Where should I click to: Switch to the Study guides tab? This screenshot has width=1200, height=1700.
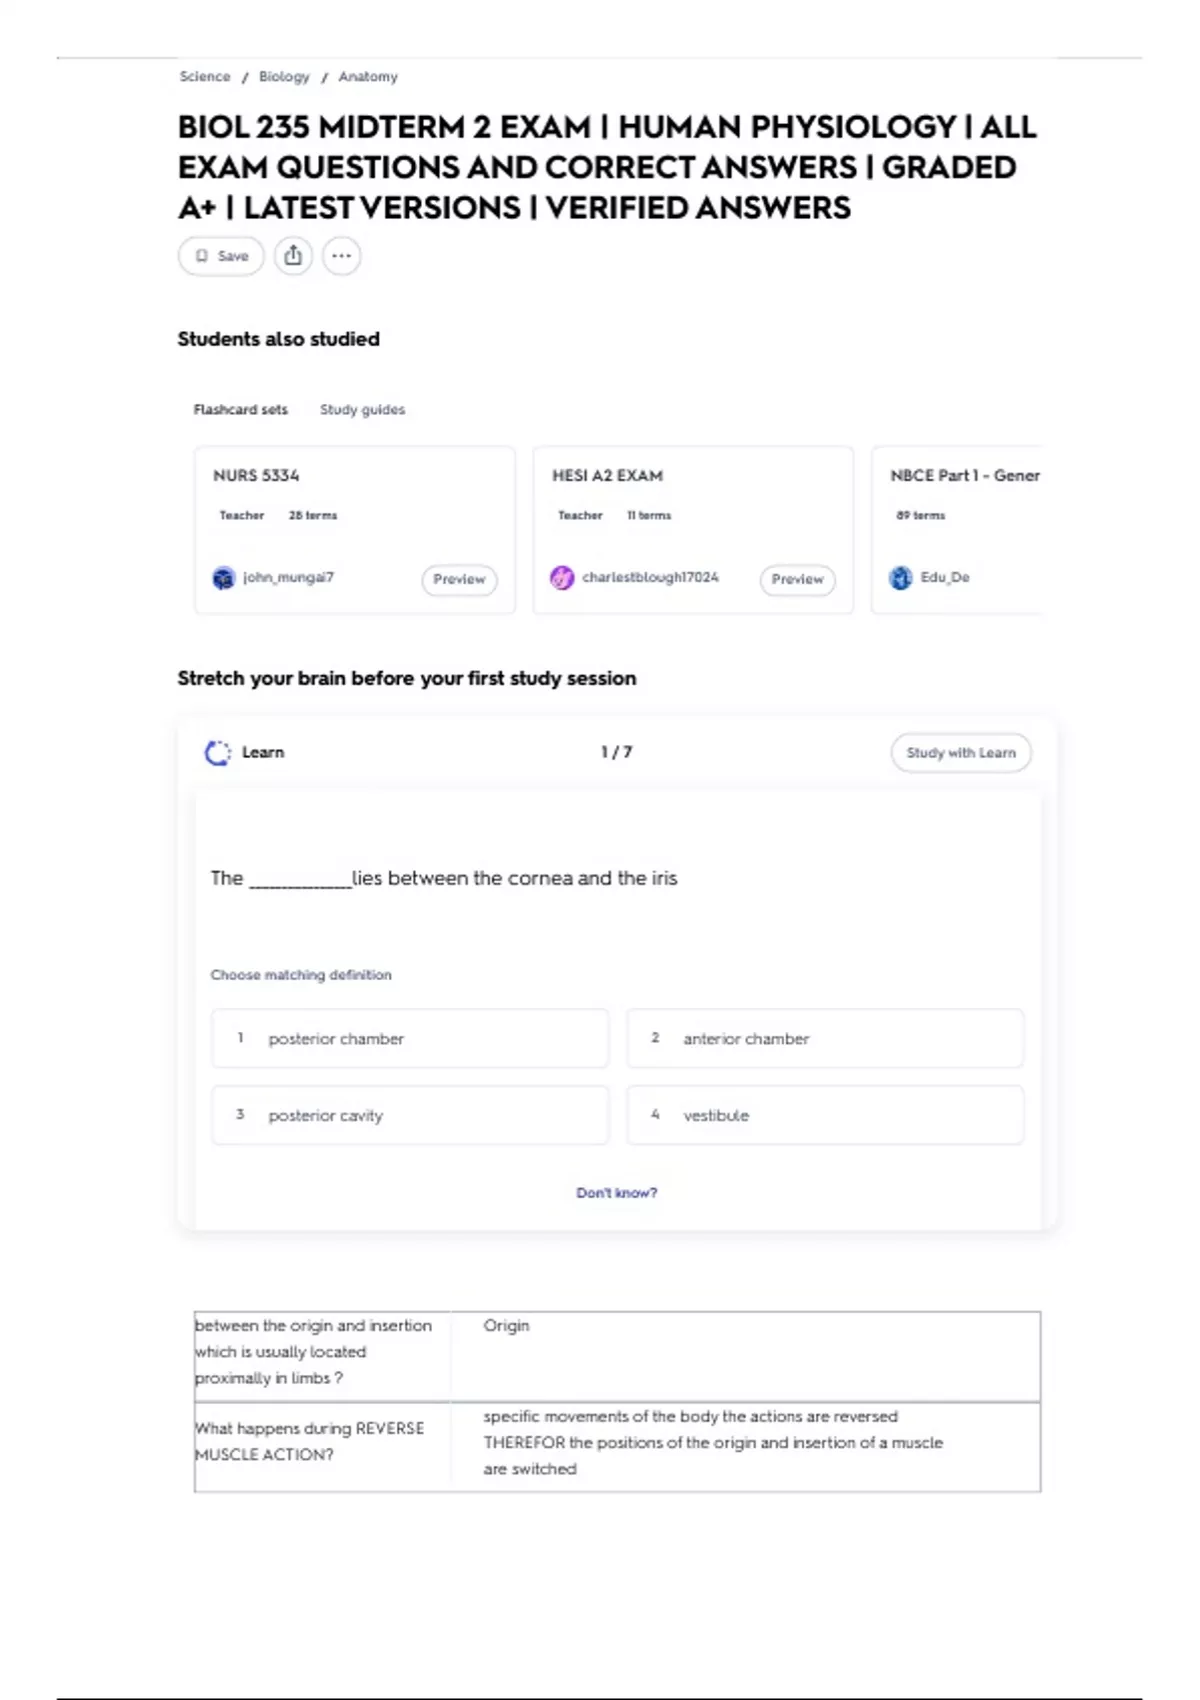pyautogui.click(x=362, y=410)
